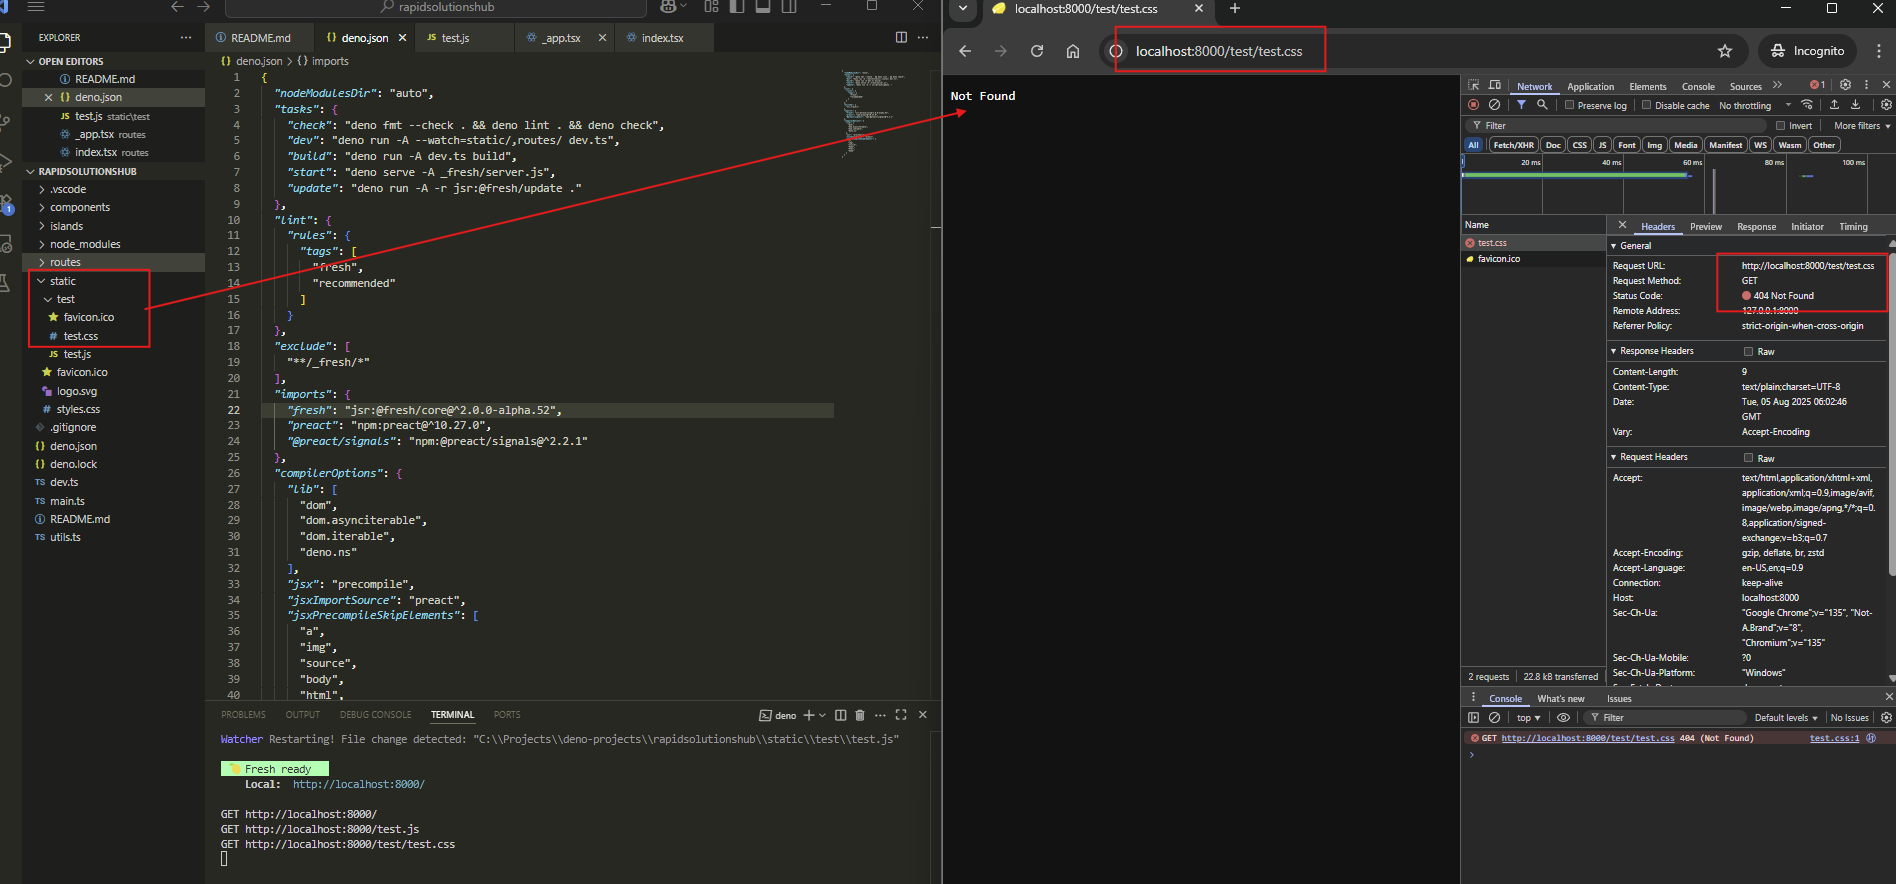
Task: Switch to the Preview tab
Action: tap(1706, 227)
